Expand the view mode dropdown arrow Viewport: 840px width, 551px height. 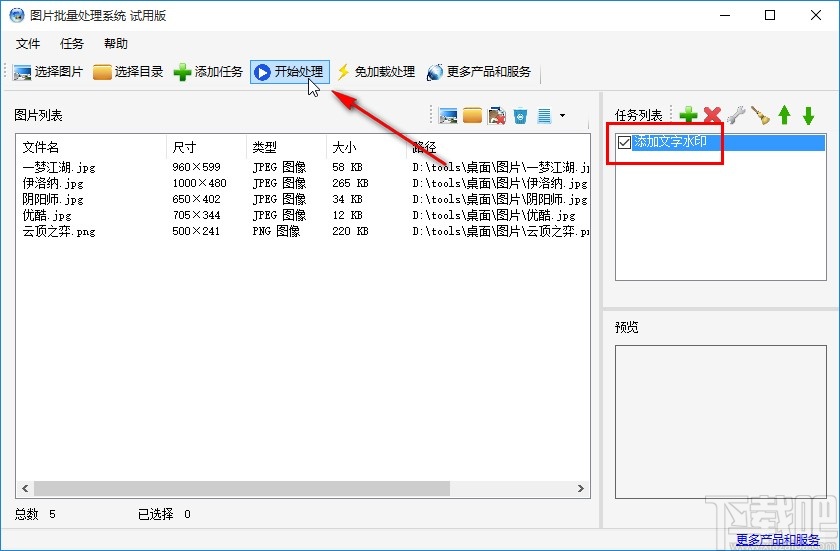coord(562,115)
